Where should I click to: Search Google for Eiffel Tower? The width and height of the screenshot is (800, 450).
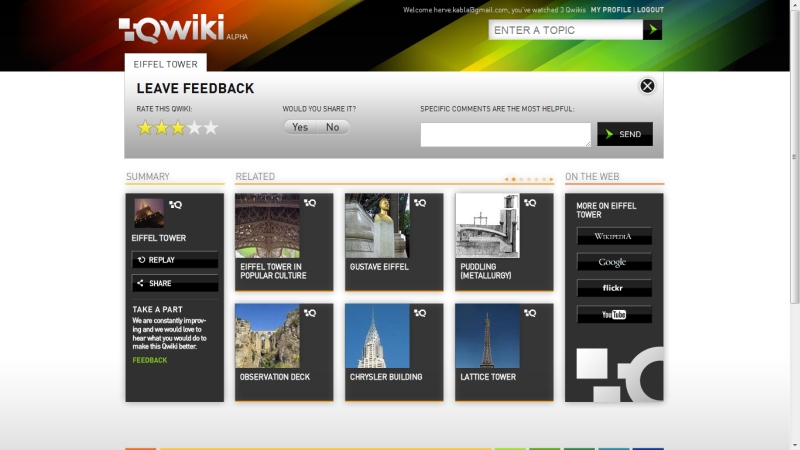pos(614,262)
